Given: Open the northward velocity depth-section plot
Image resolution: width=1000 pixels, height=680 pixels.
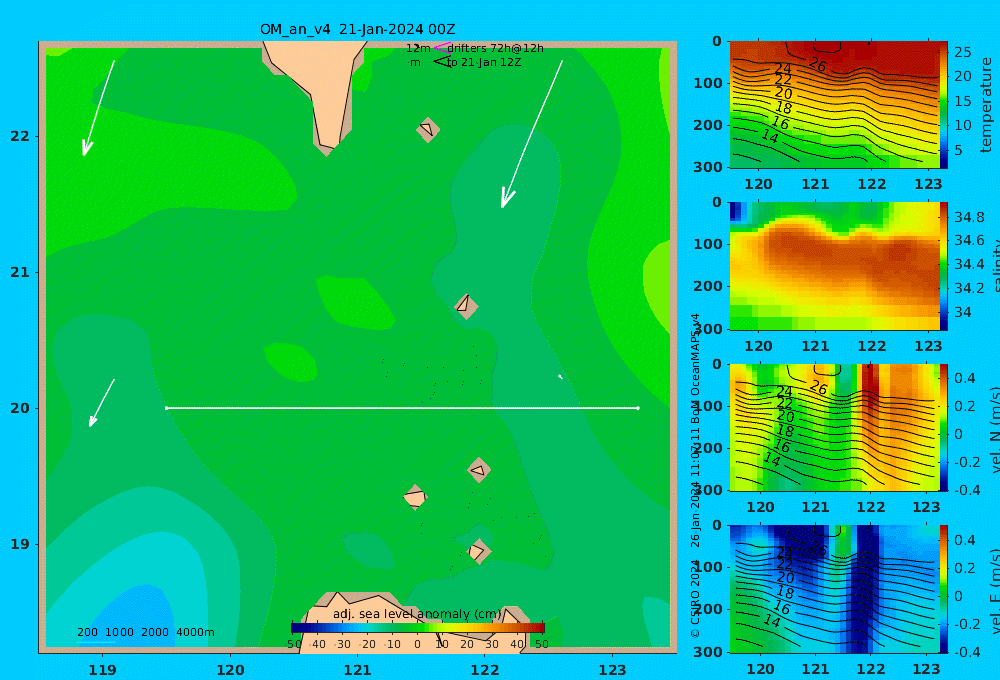Looking at the screenshot, I should coord(835,427).
